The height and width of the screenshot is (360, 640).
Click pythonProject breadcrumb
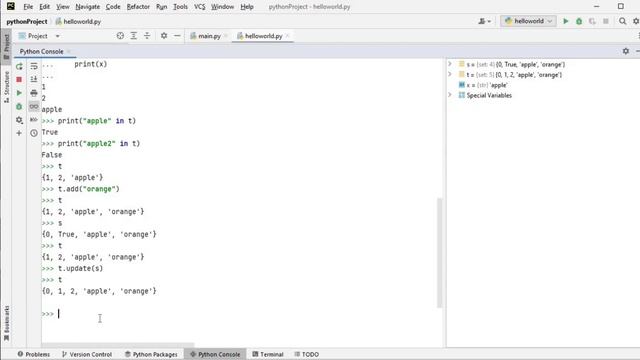click(x=27, y=22)
